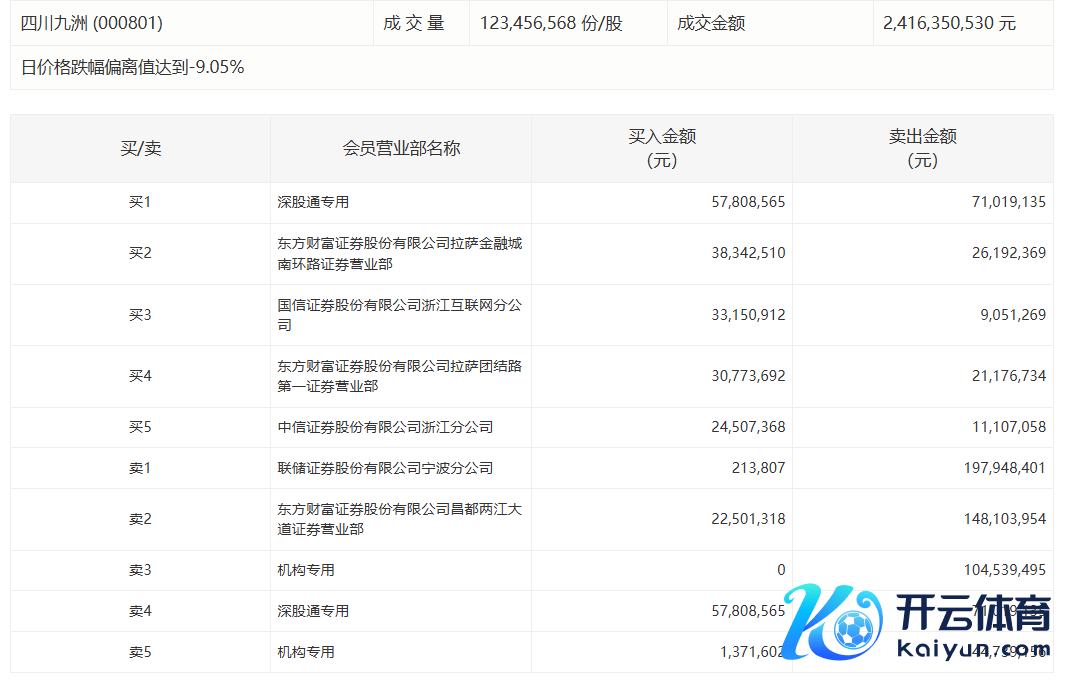Select 机构专用 in the 卖3 row

point(306,570)
